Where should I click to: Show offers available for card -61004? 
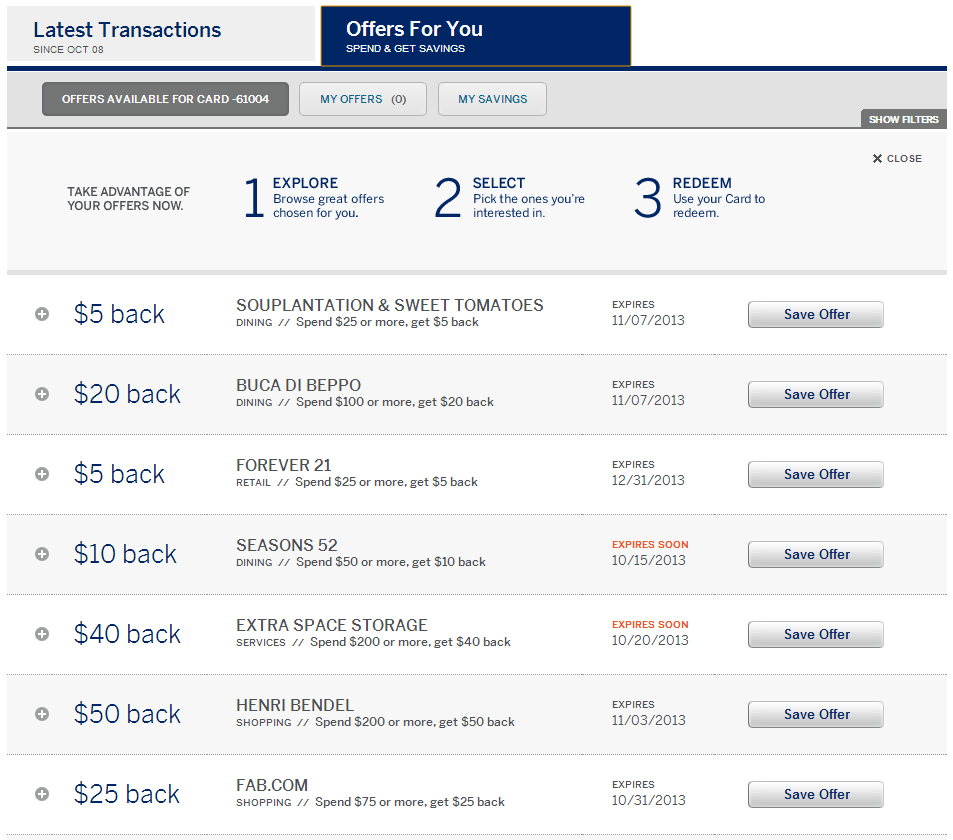[165, 99]
